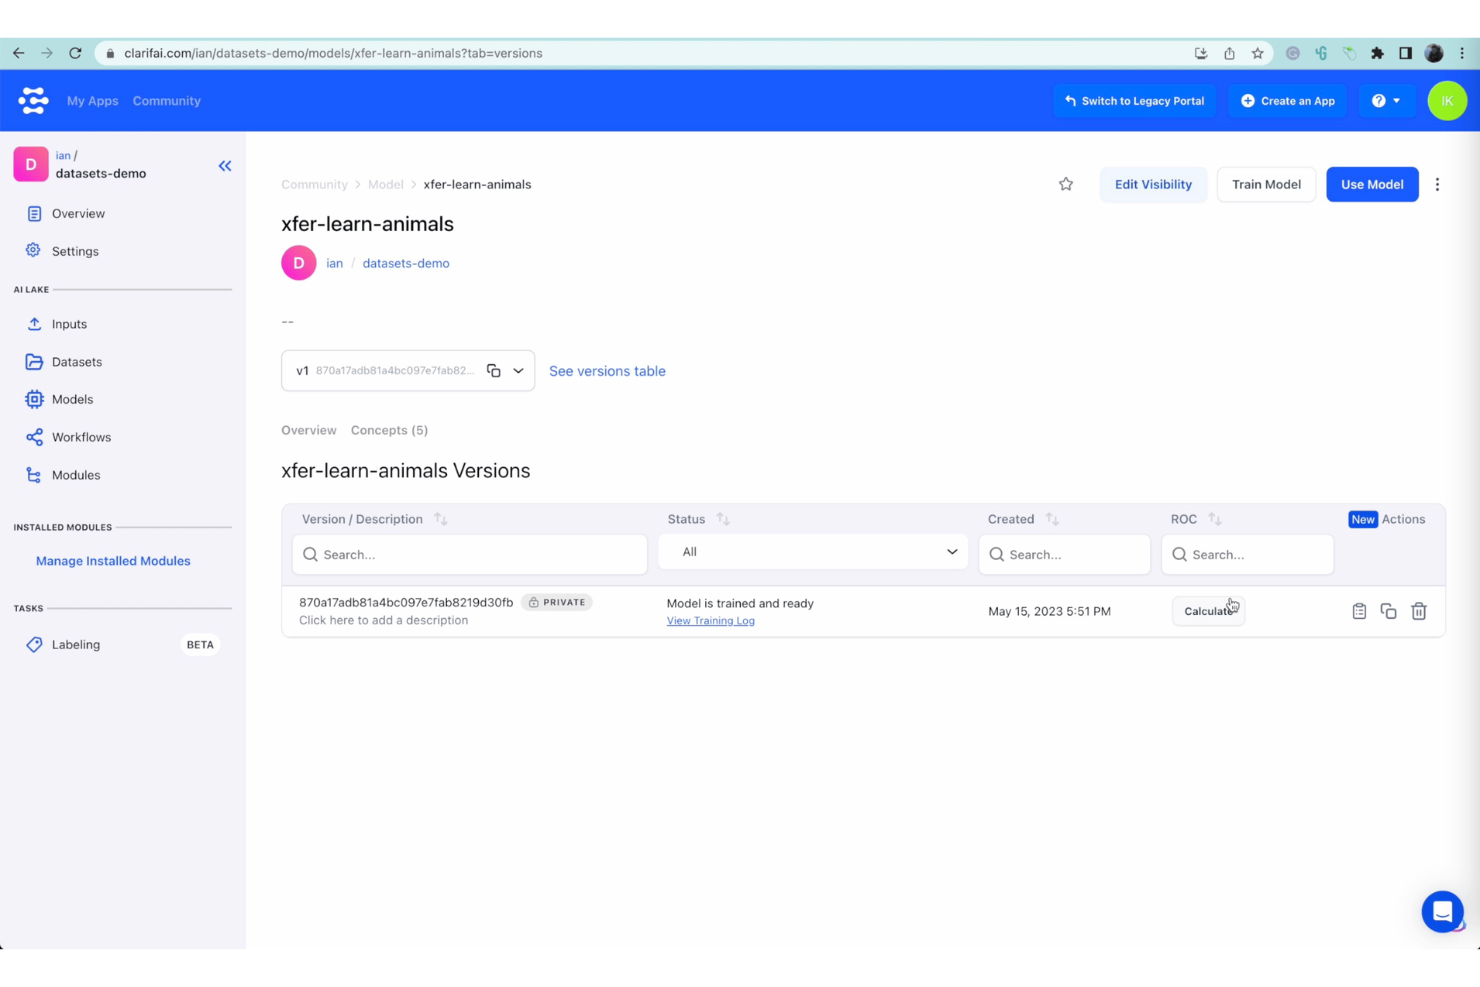Viewport: 1480px width, 987px height.
Task: Click the star icon to favorite model
Action: (x=1066, y=184)
